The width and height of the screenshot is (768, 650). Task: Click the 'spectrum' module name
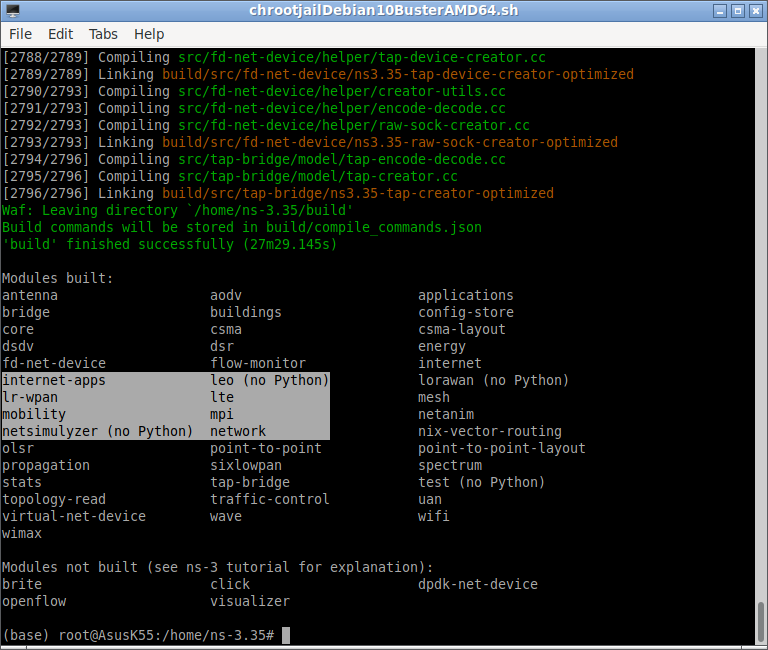click(450, 465)
